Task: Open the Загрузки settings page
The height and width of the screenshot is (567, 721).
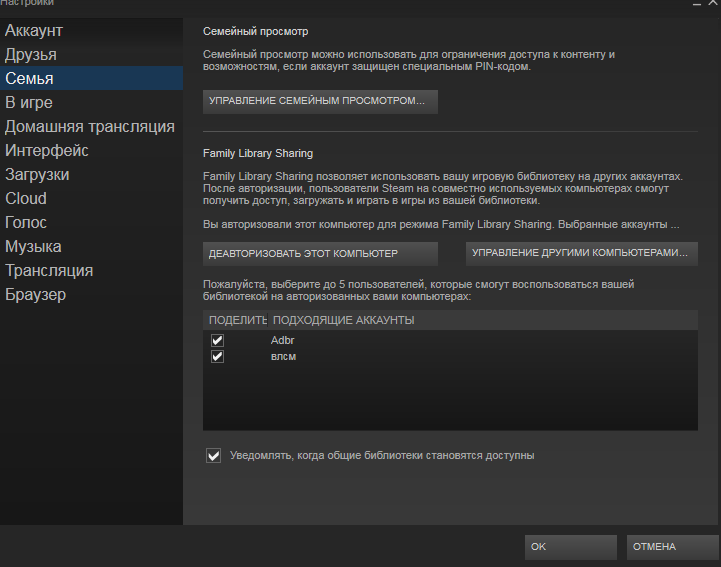Action: tap(37, 174)
